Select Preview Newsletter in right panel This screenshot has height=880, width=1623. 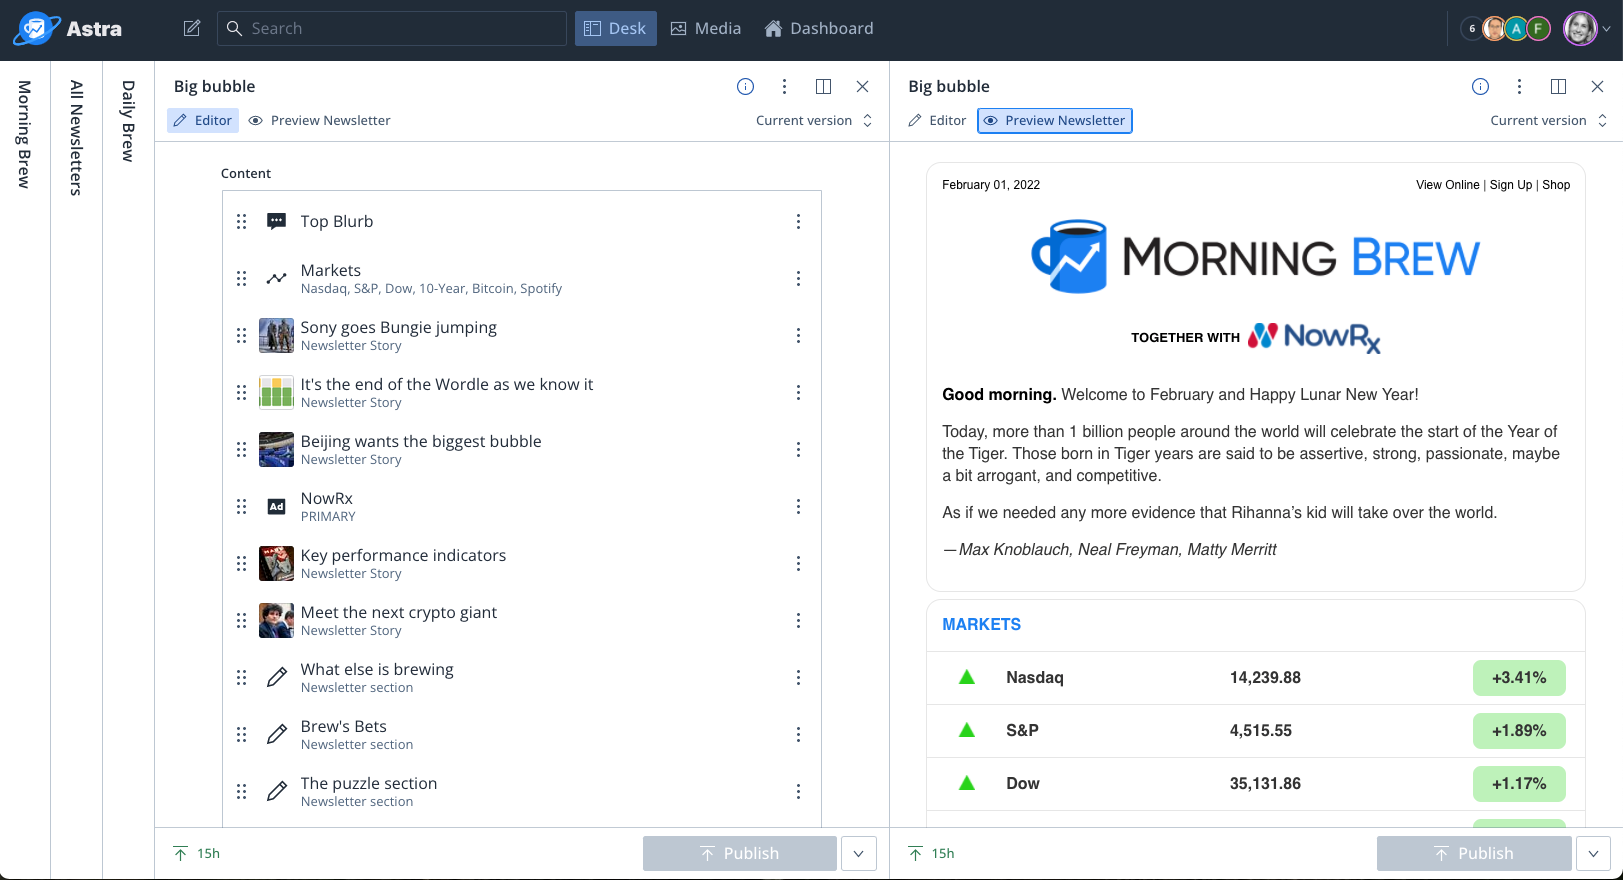pos(1055,120)
